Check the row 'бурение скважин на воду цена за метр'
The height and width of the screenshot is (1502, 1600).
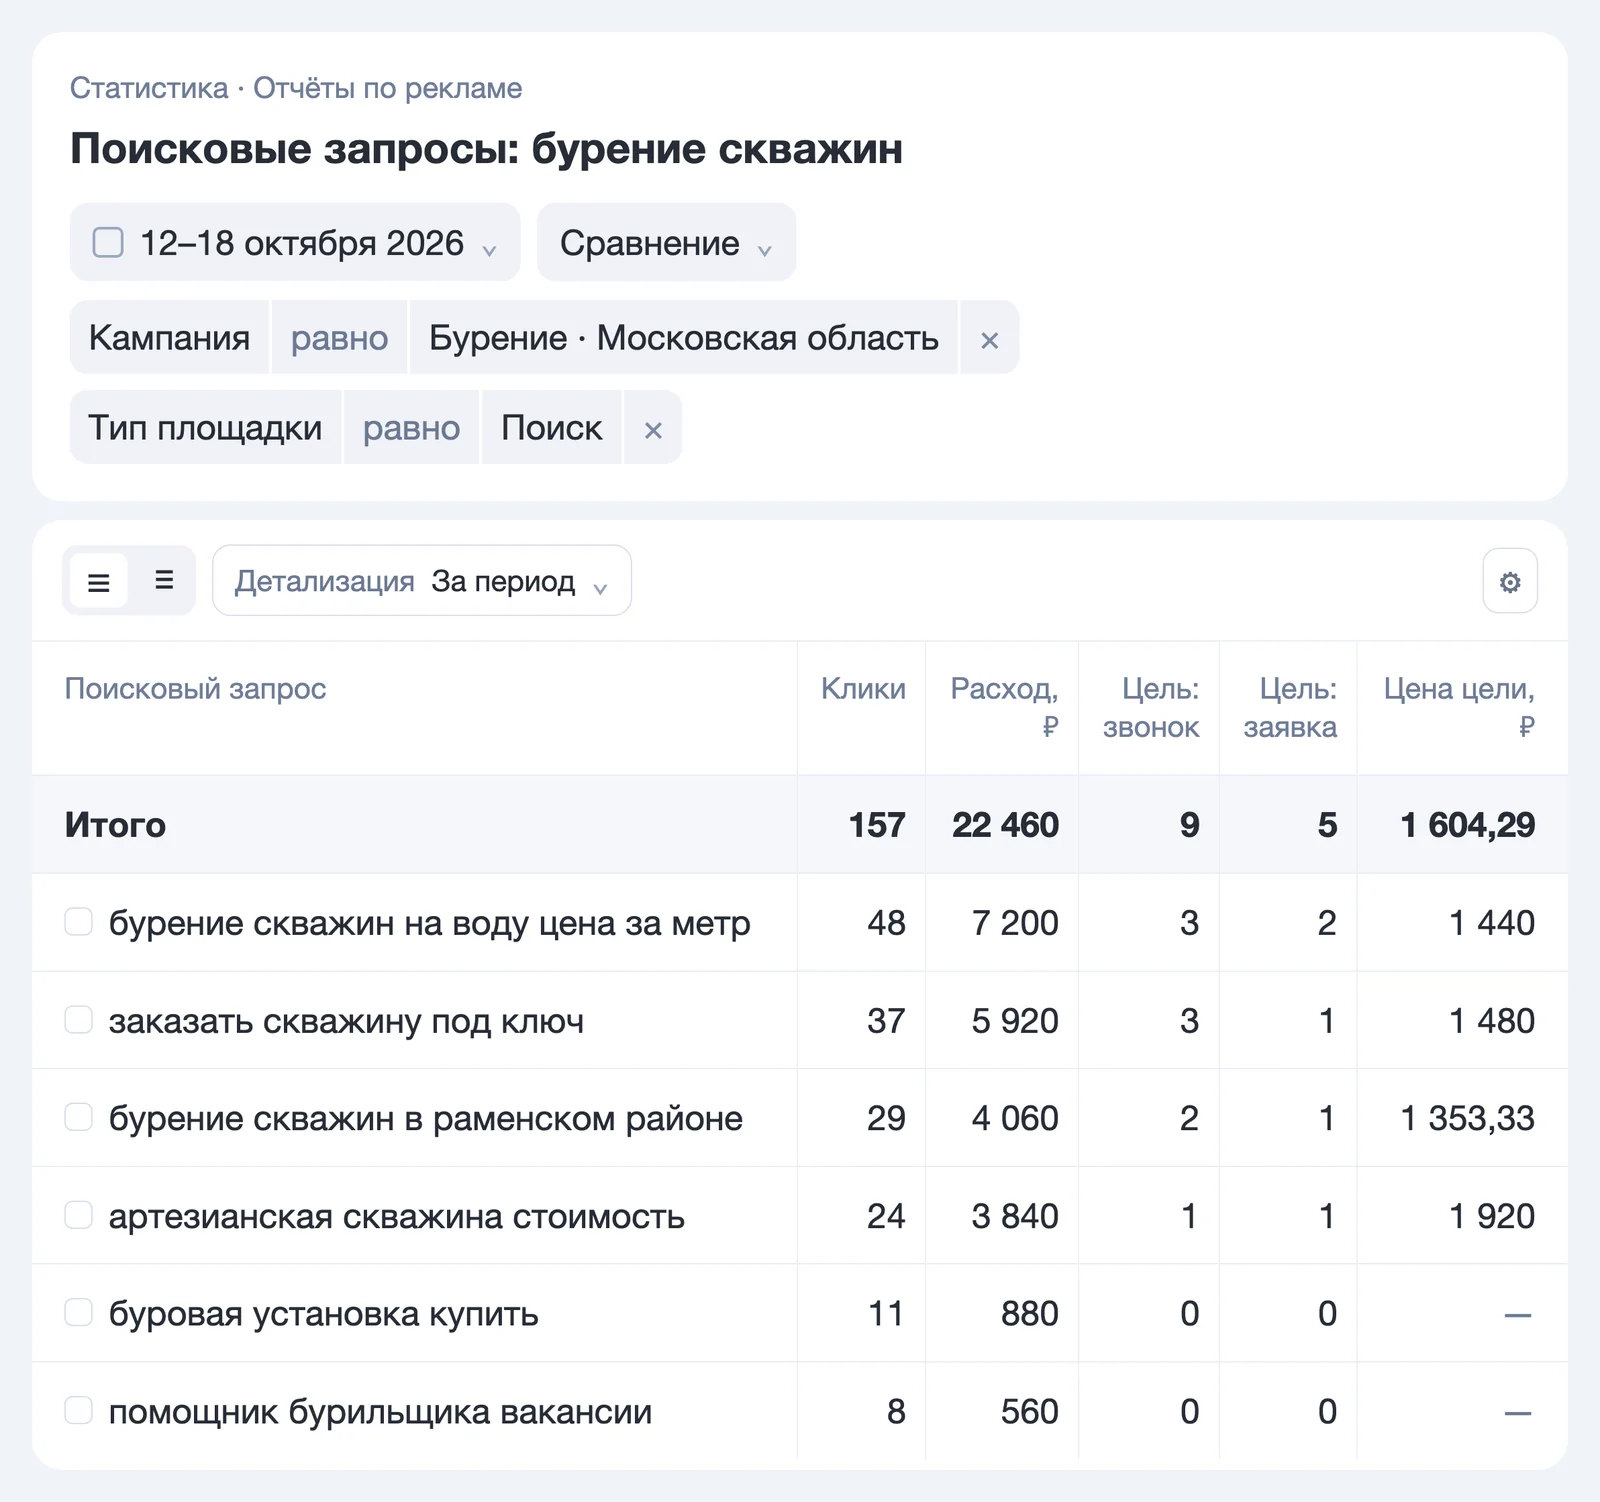(x=79, y=922)
